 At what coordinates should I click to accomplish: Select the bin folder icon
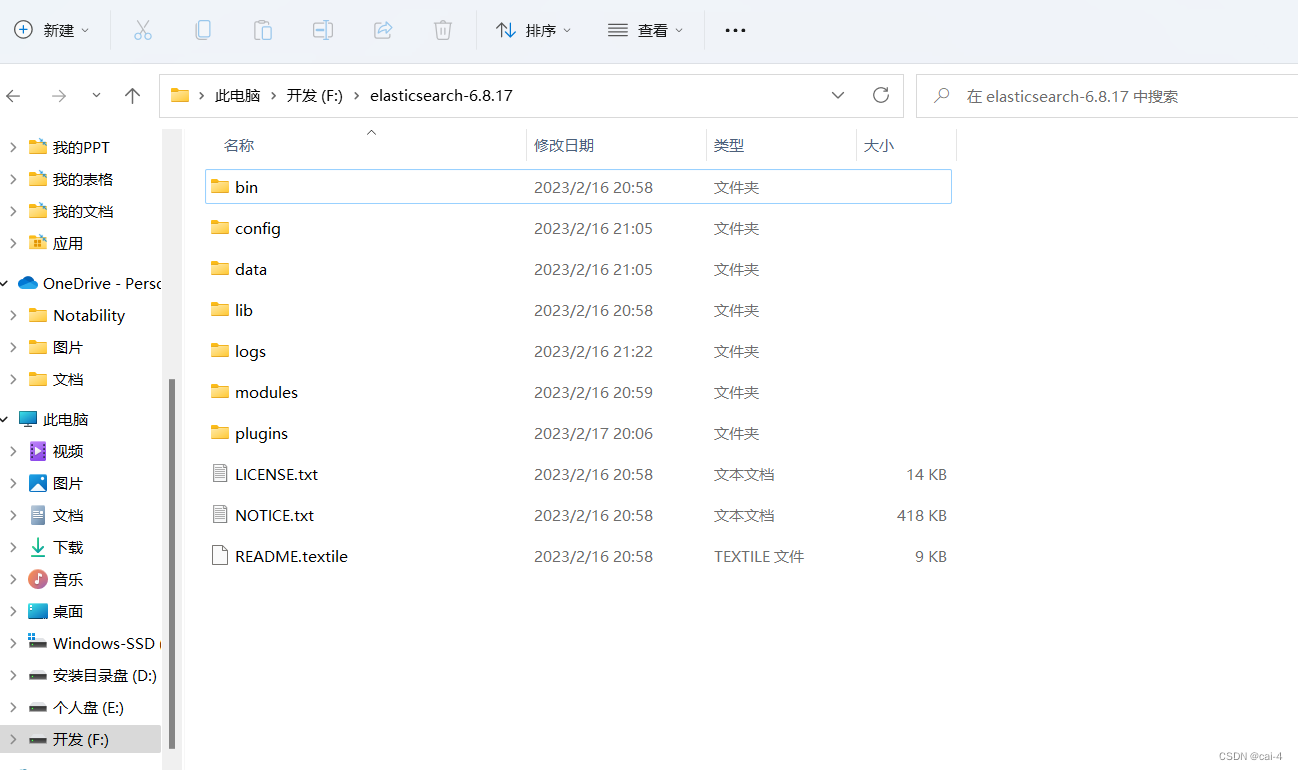point(221,186)
